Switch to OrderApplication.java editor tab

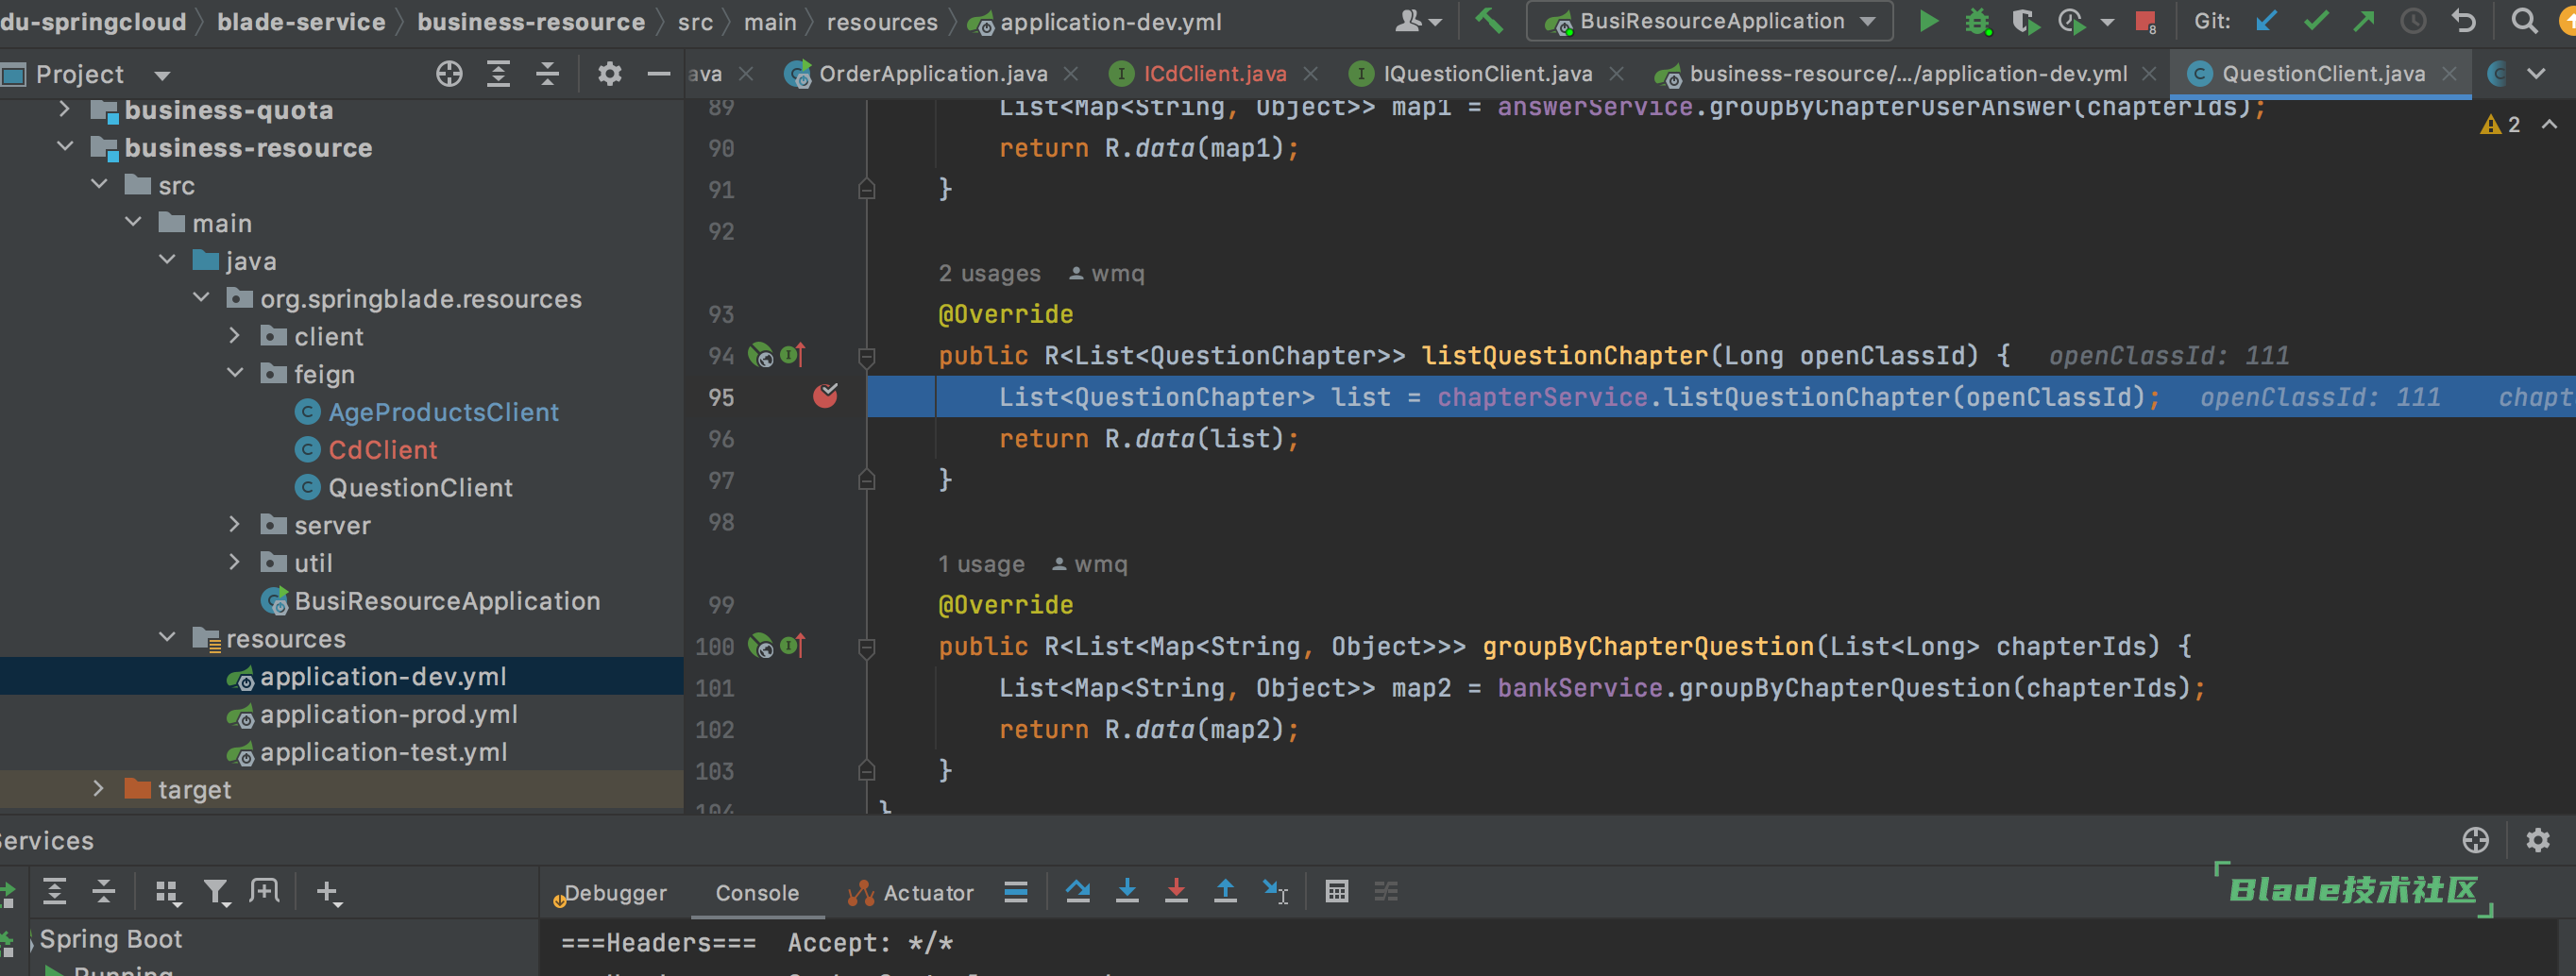[x=932, y=74]
